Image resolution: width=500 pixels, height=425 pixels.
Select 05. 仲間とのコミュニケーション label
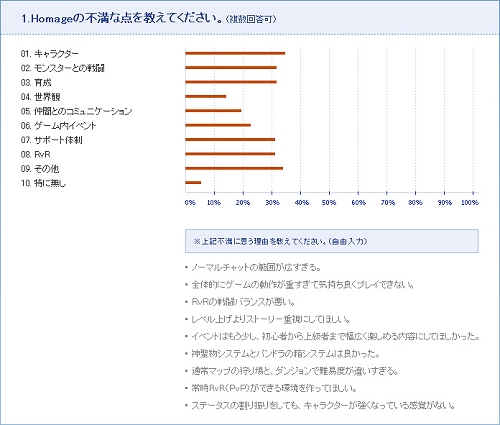coord(76,111)
